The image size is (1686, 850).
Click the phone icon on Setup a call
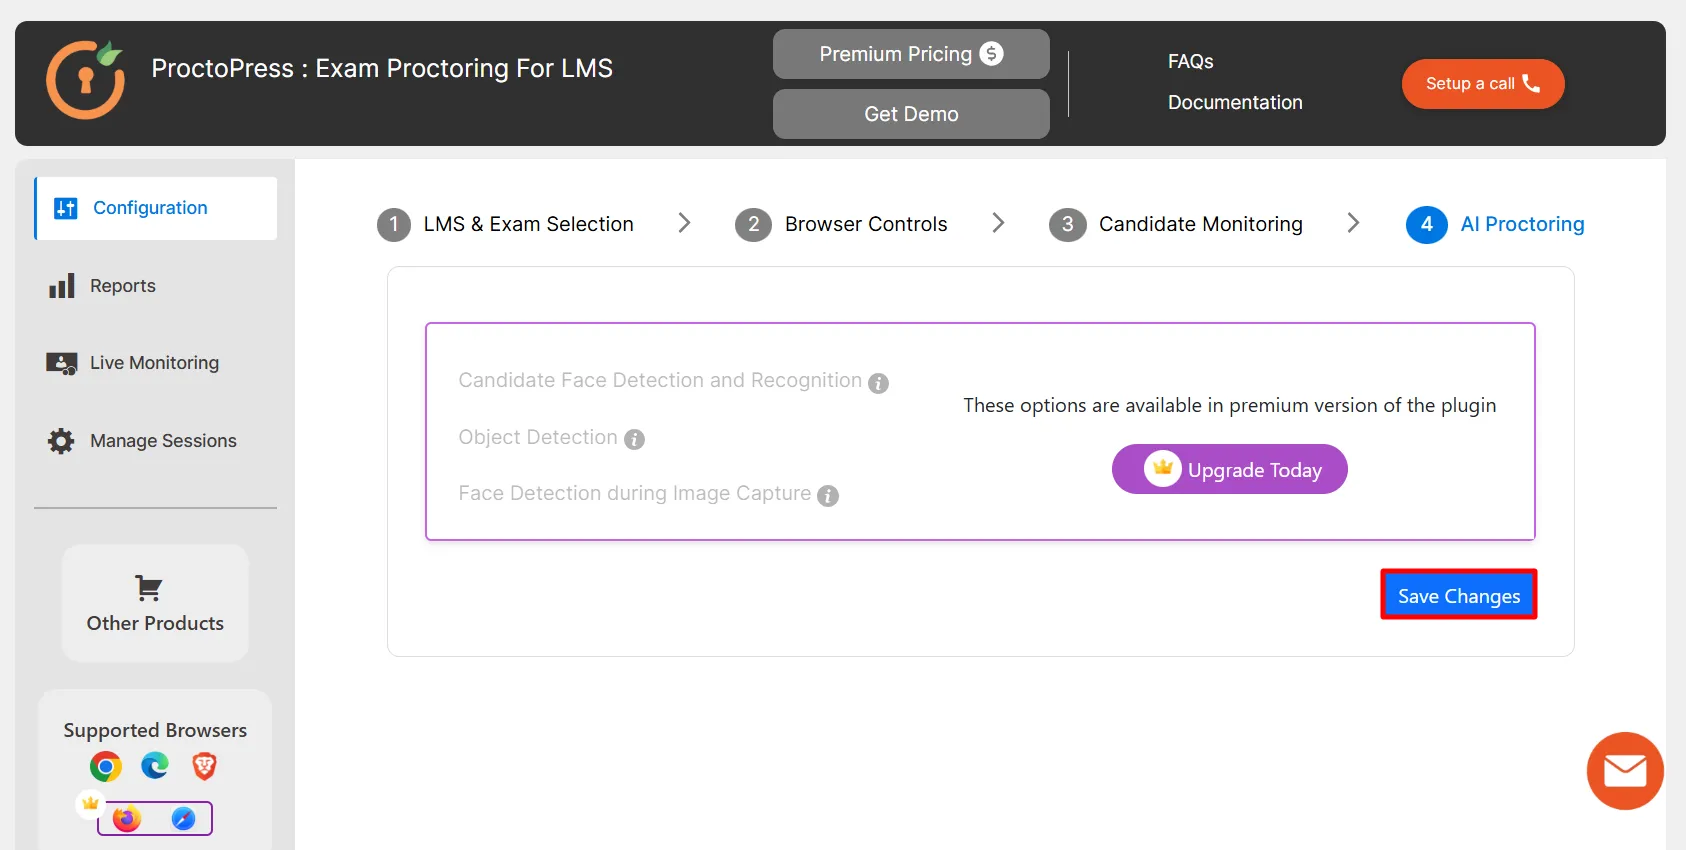(1531, 83)
